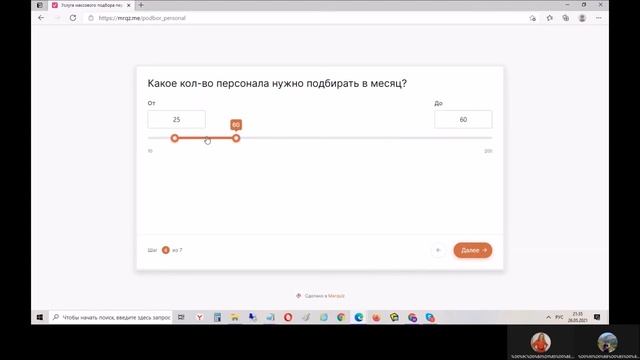Click the address bar URL mrqz.me/podbor_personal
Viewport: 640px width, 360px height.
click(x=142, y=18)
